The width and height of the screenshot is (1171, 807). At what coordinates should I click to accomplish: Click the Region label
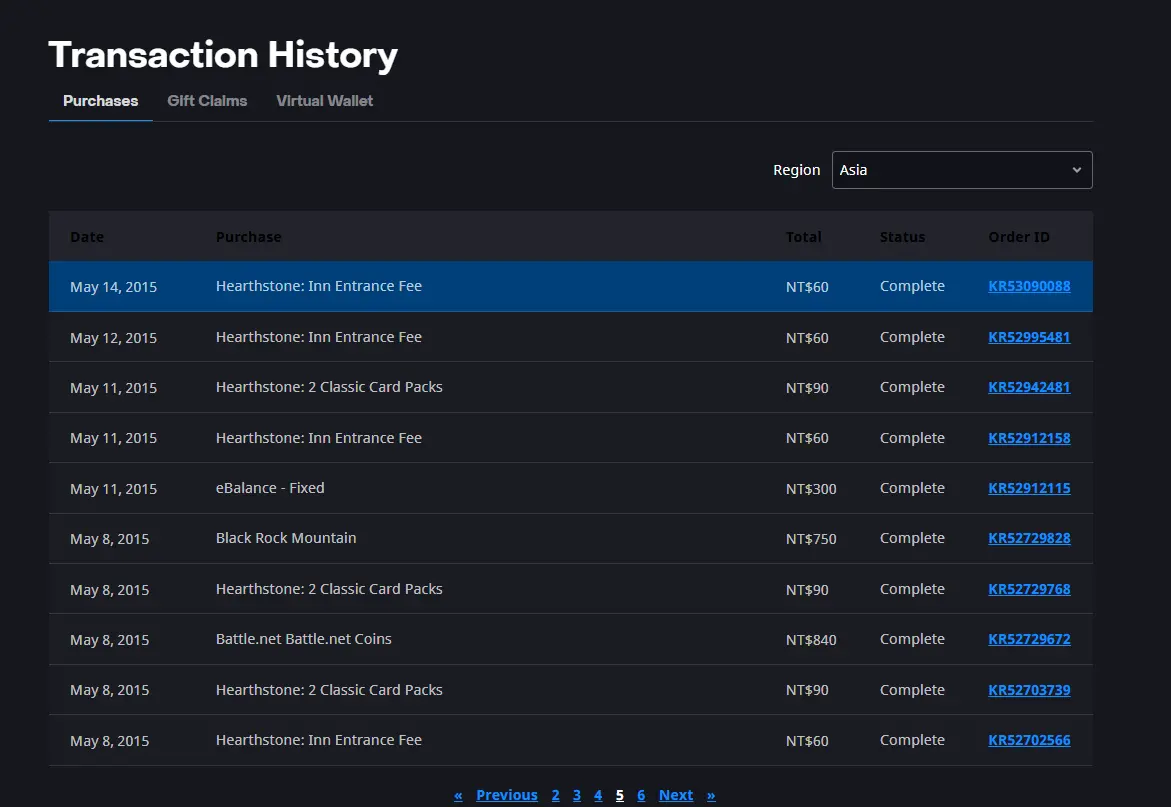[x=797, y=170]
